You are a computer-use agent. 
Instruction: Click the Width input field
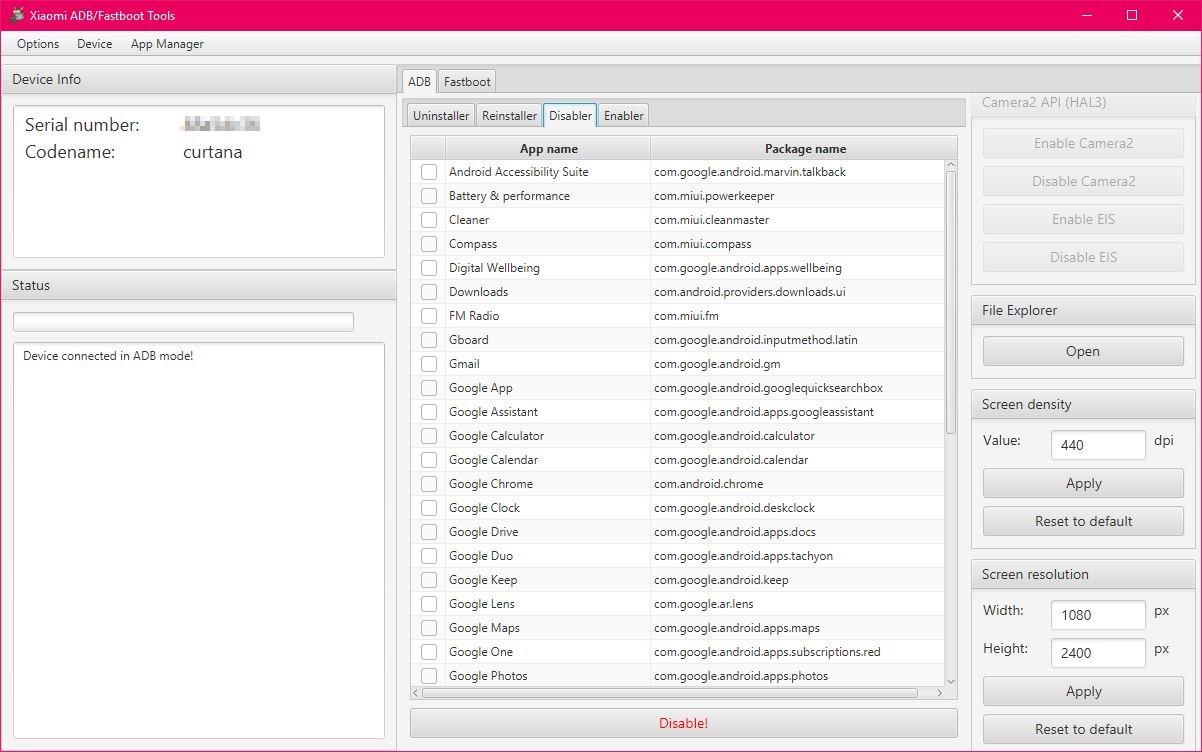pyautogui.click(x=1098, y=615)
